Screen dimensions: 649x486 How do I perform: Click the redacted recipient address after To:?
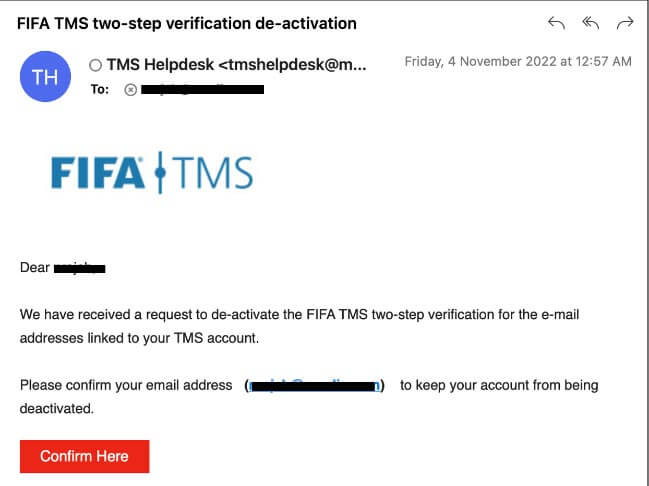click(202, 90)
